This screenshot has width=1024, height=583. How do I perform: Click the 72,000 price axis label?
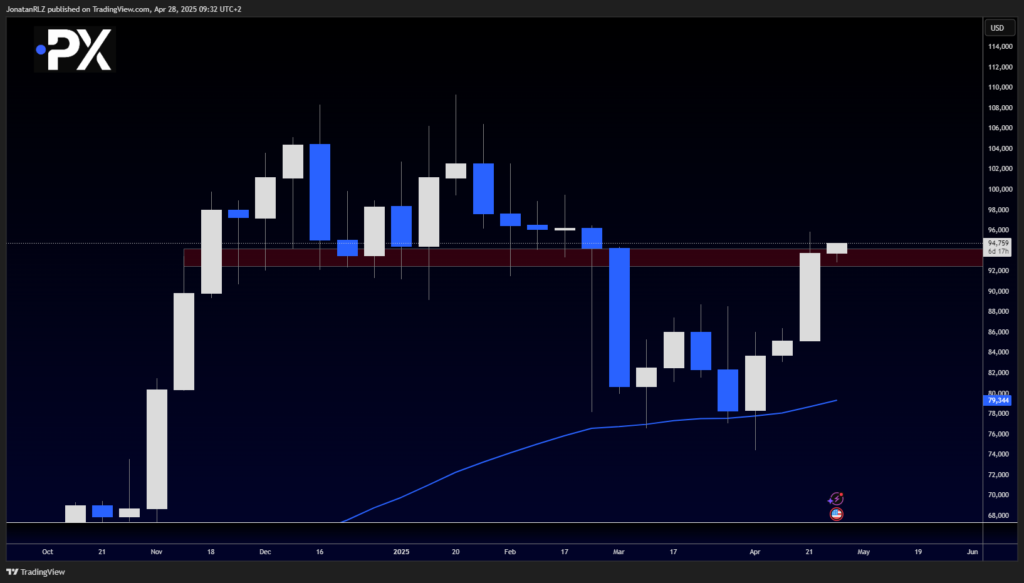pos(1000,474)
